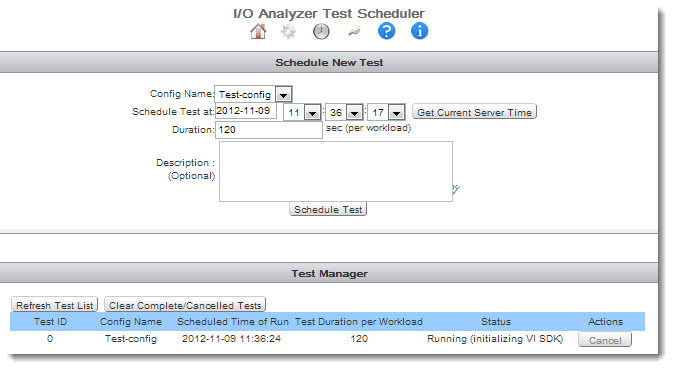Expand the Config Name dropdown

tap(283, 94)
